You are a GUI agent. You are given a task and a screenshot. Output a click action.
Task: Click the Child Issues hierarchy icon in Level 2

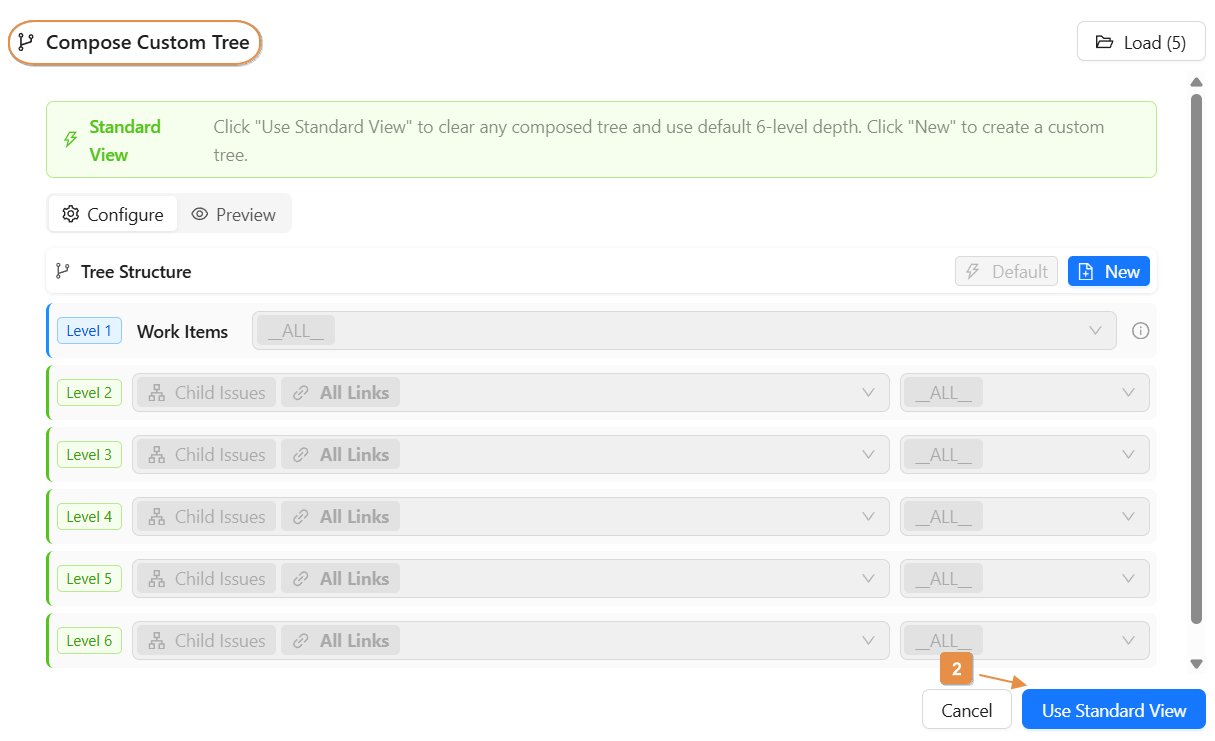[156, 393]
